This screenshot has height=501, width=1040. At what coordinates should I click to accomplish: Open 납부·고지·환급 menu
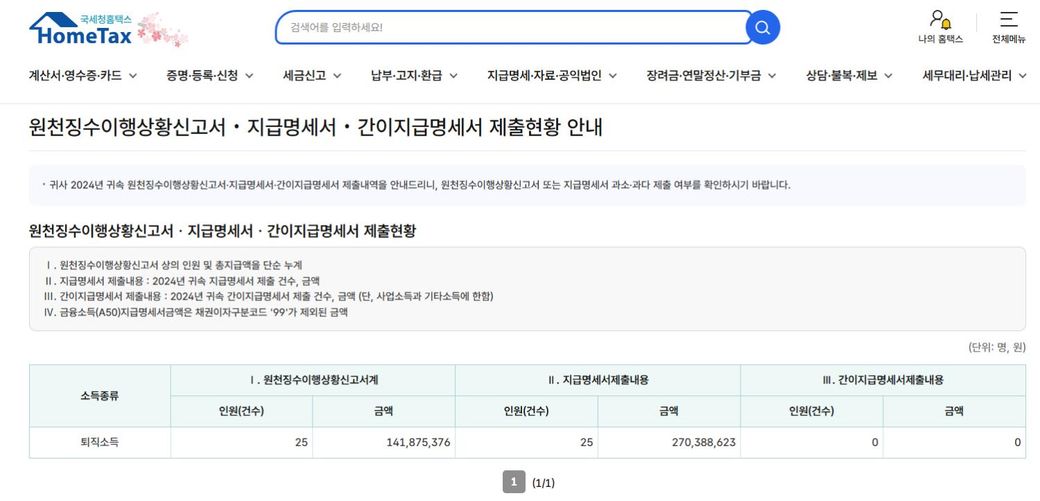click(x=414, y=75)
